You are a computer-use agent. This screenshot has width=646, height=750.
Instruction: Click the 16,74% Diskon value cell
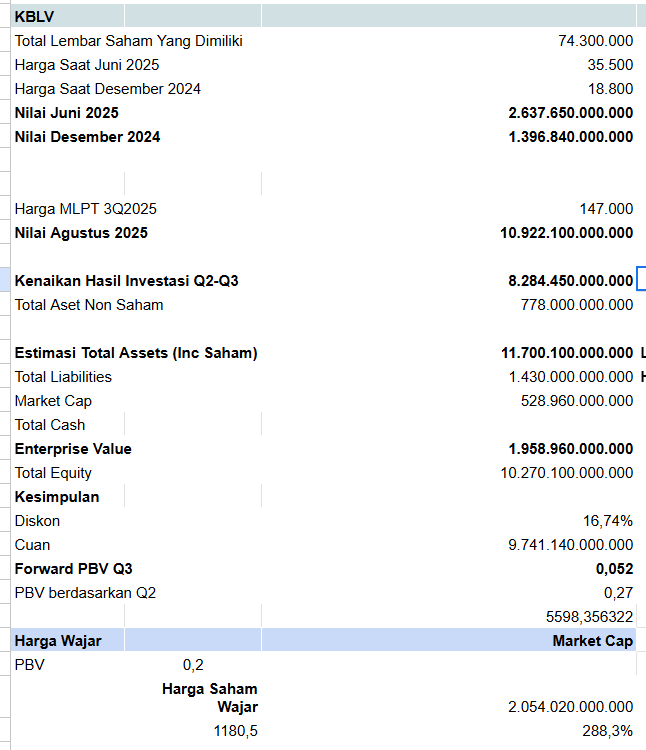(608, 521)
